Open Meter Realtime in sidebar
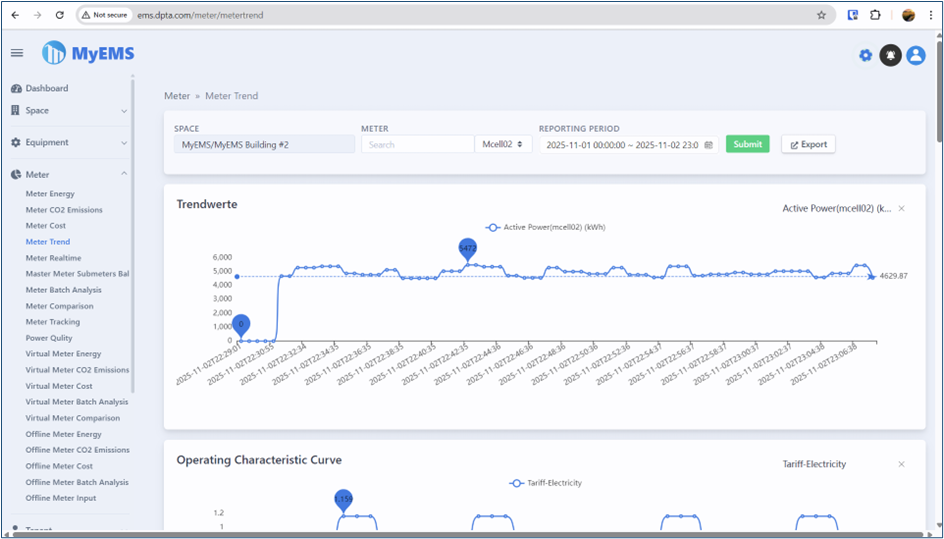944x539 pixels. click(53, 258)
